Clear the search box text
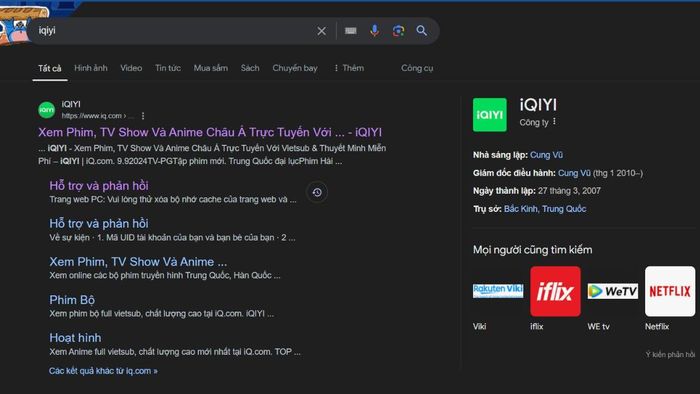The width and height of the screenshot is (700, 394). (x=321, y=31)
